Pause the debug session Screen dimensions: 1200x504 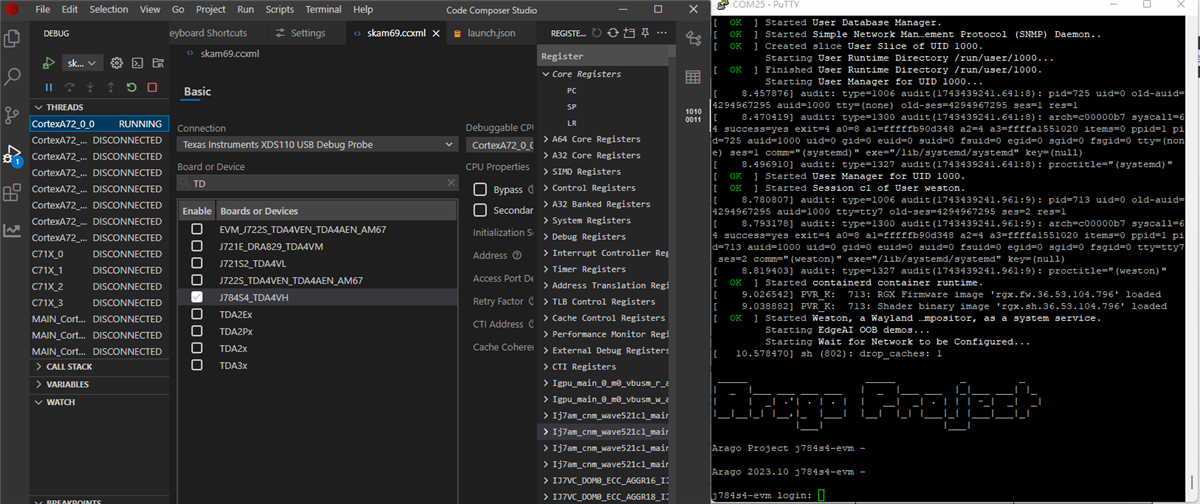(x=48, y=88)
